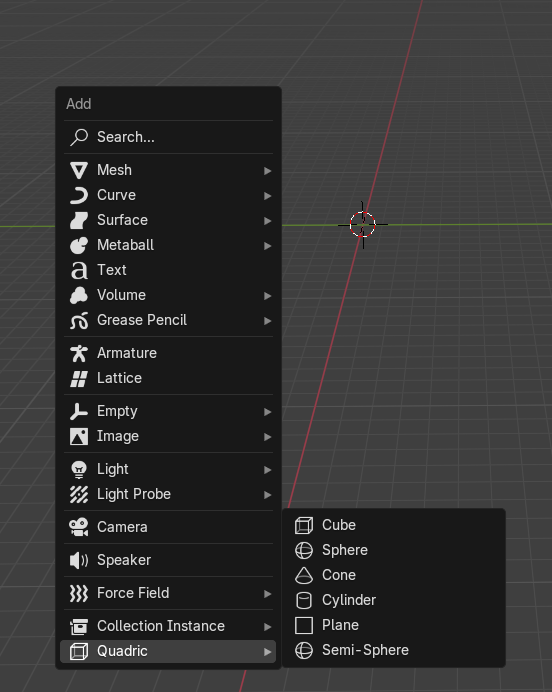This screenshot has width=552, height=692.
Task: Click the Cube icon in Quadric submenu
Action: pyautogui.click(x=304, y=525)
